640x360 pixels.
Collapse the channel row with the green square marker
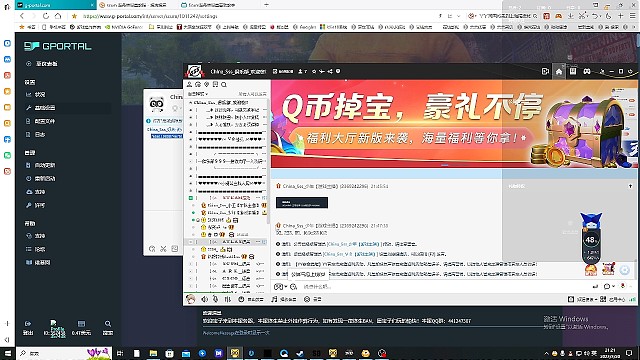(x=191, y=198)
